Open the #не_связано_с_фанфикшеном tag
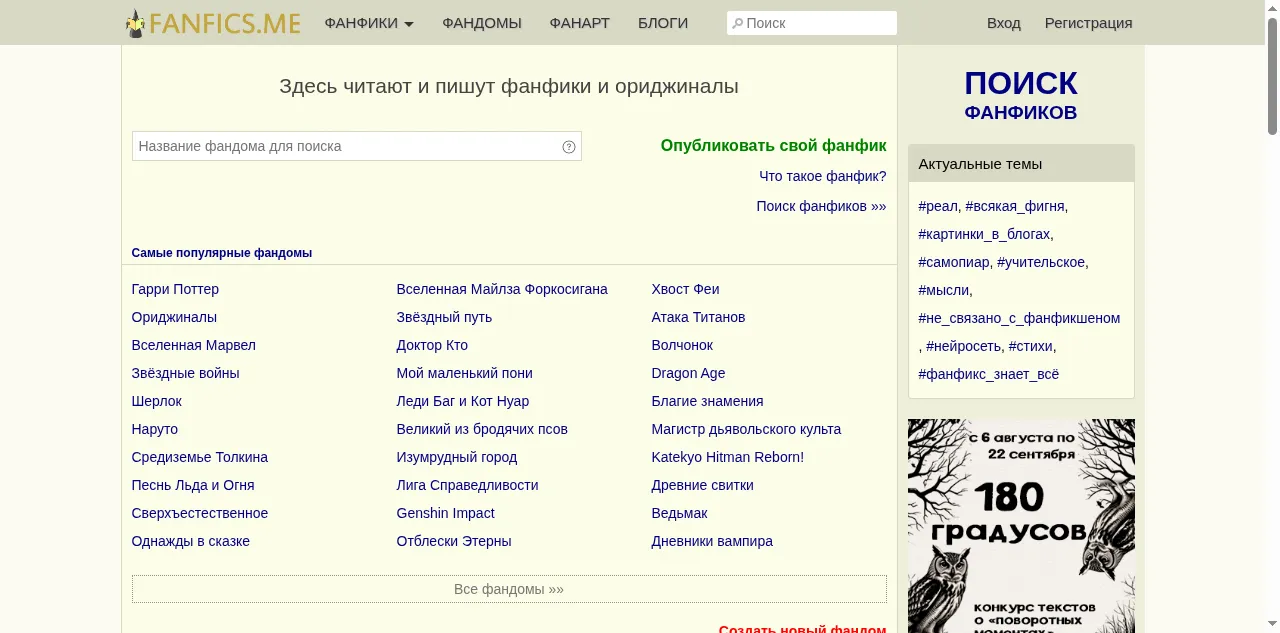 tap(1019, 318)
